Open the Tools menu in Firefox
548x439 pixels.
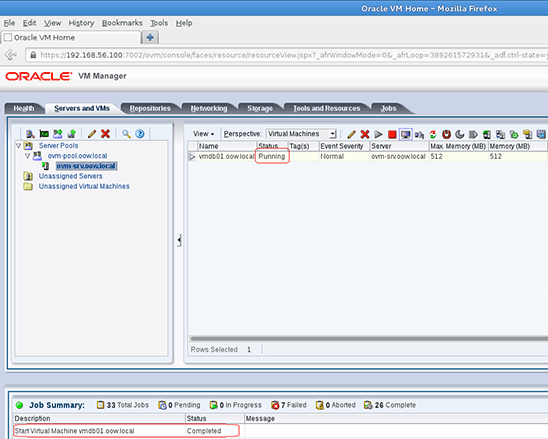pos(159,23)
